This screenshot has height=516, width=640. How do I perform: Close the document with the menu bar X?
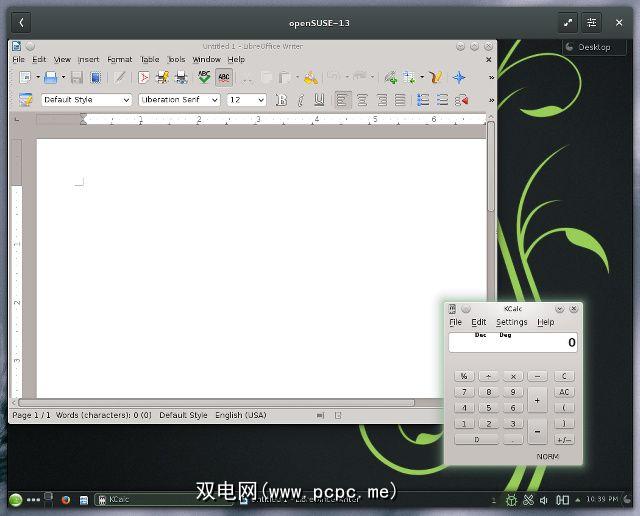(489, 60)
